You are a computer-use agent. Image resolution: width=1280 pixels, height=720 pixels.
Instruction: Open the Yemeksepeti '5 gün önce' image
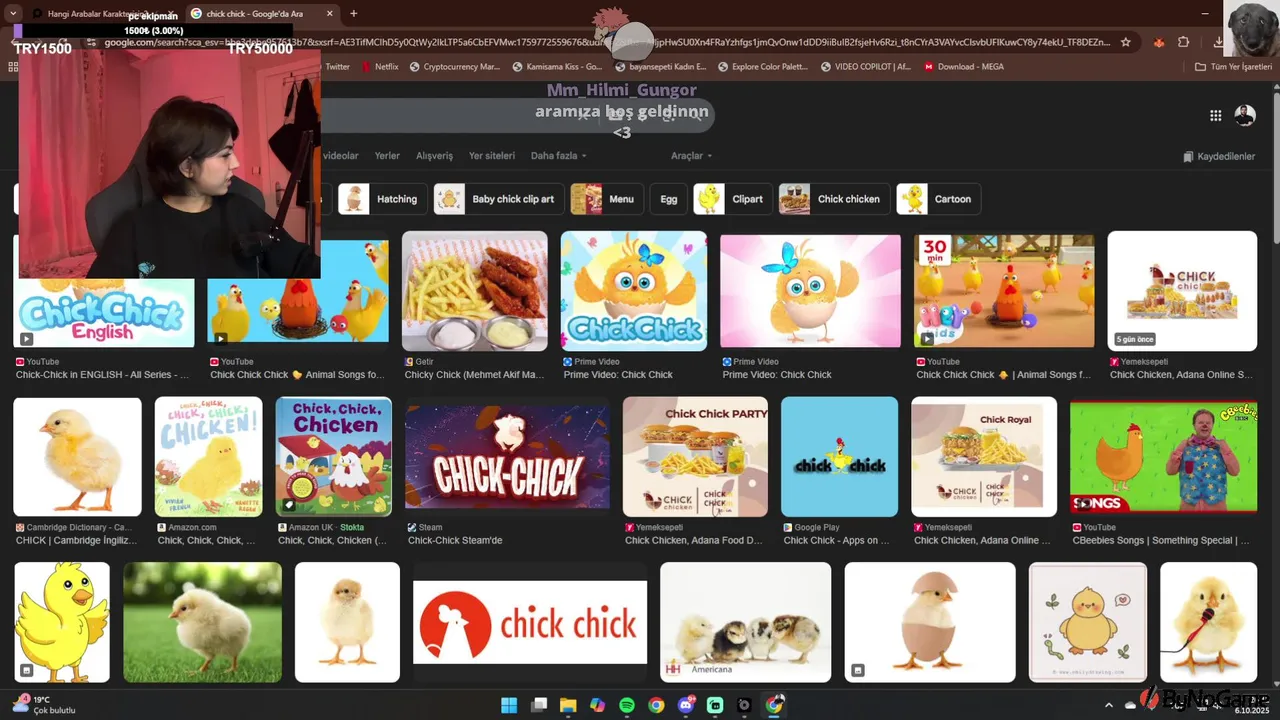click(x=1182, y=291)
